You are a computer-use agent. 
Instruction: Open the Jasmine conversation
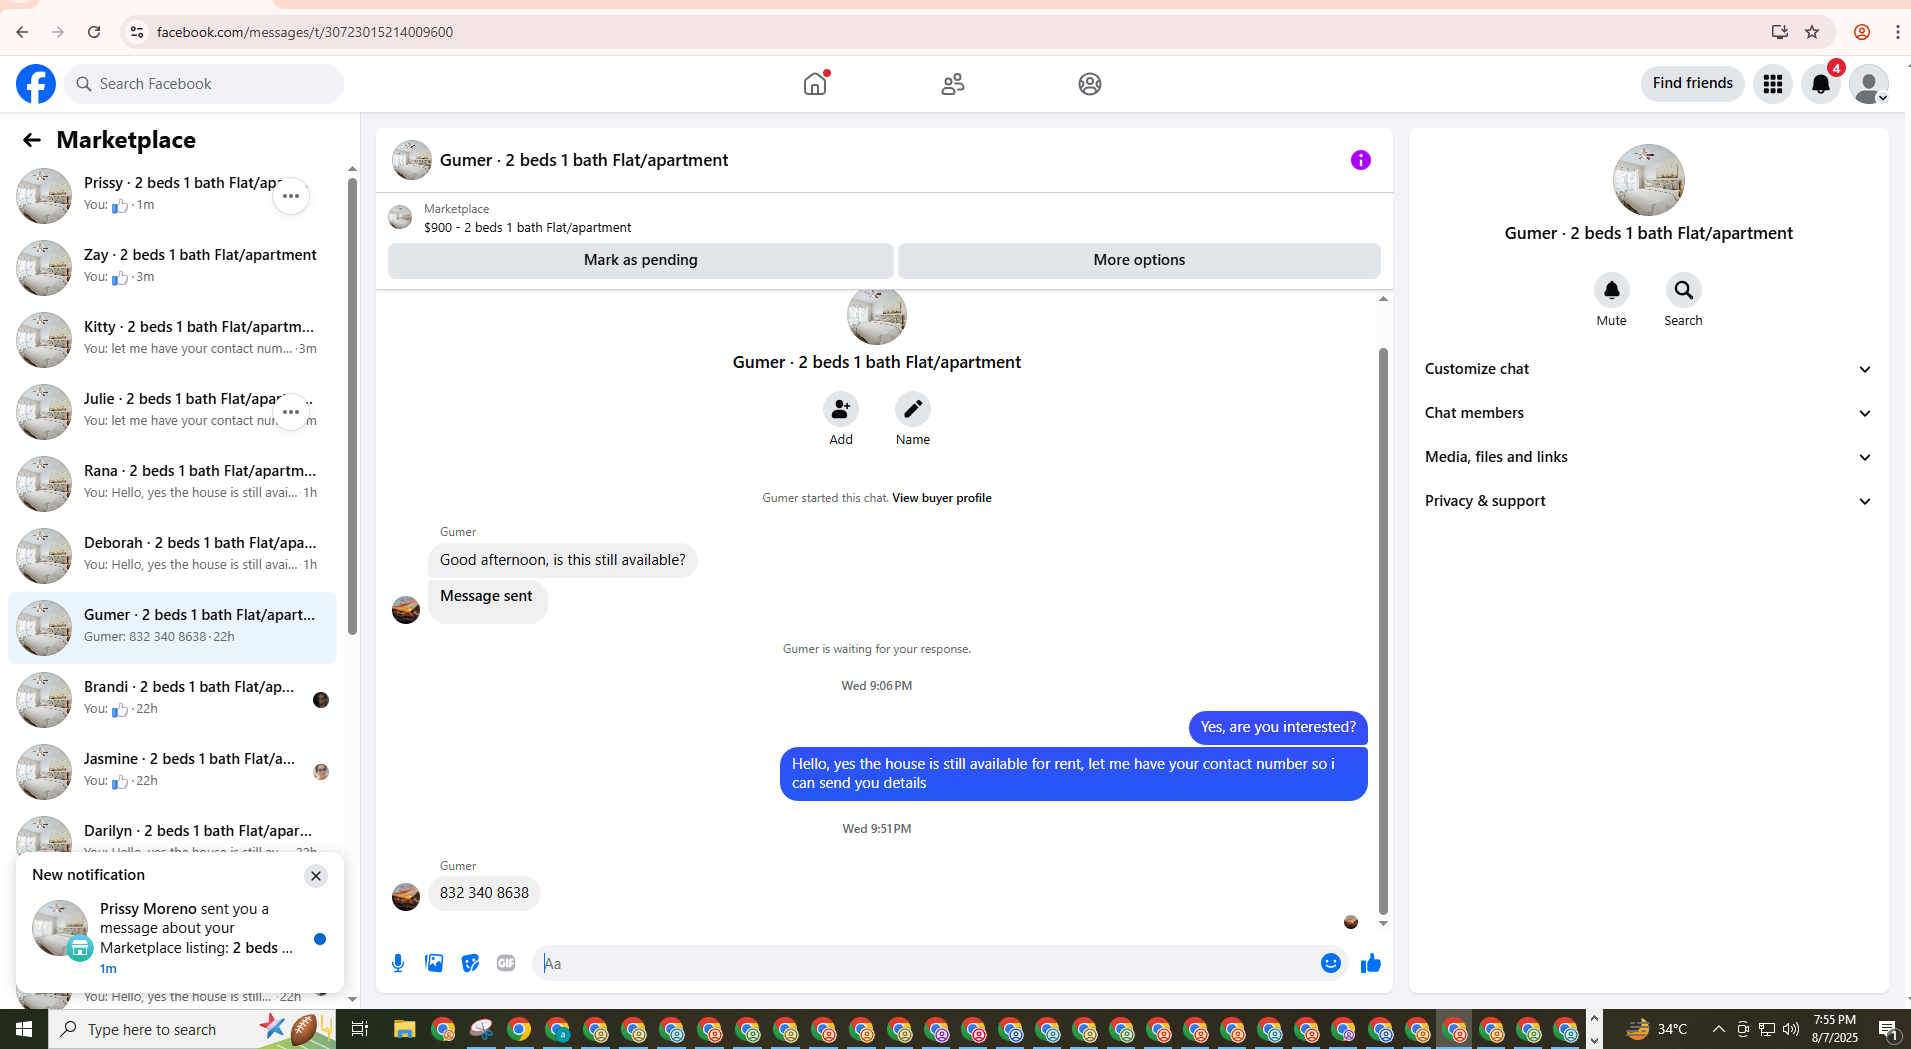point(172,772)
